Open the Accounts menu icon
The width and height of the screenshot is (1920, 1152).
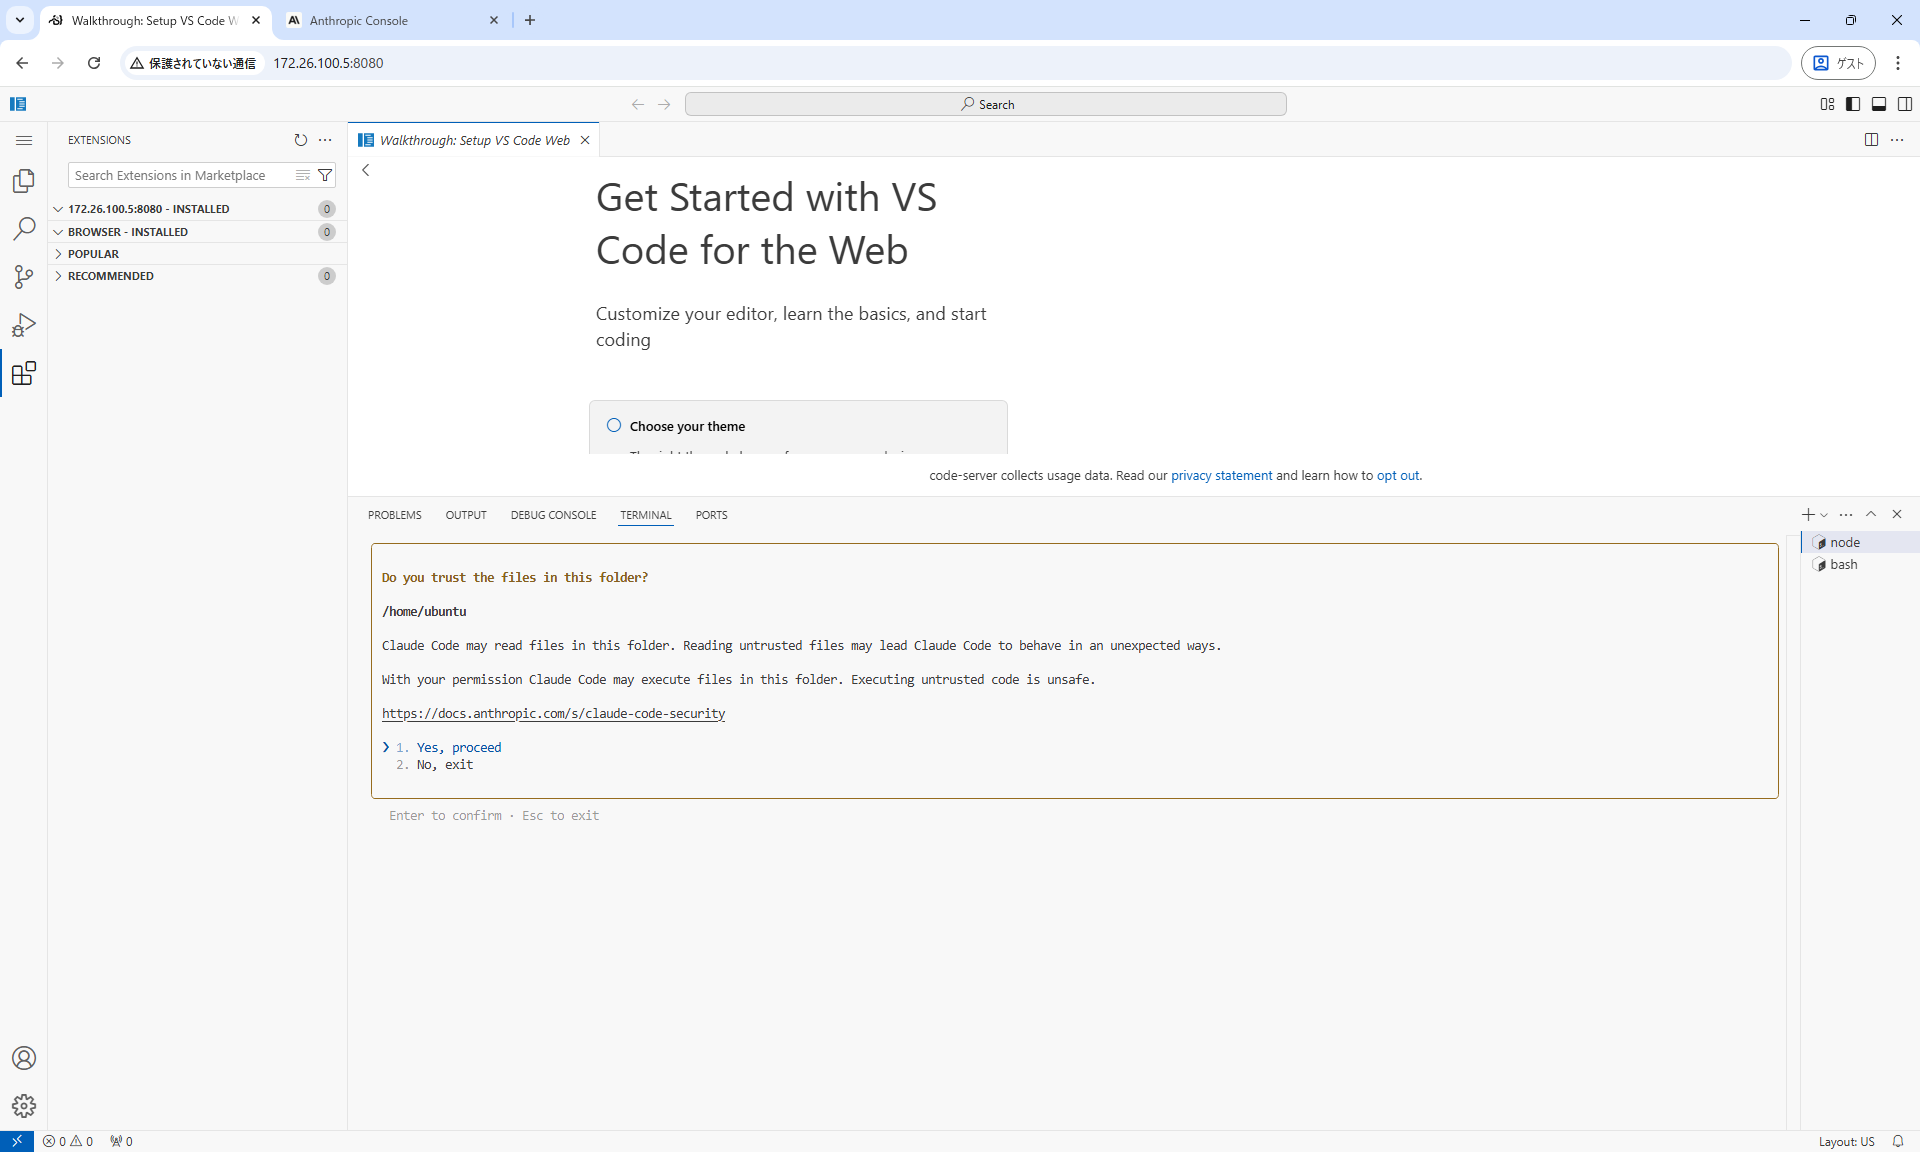coord(24,1058)
